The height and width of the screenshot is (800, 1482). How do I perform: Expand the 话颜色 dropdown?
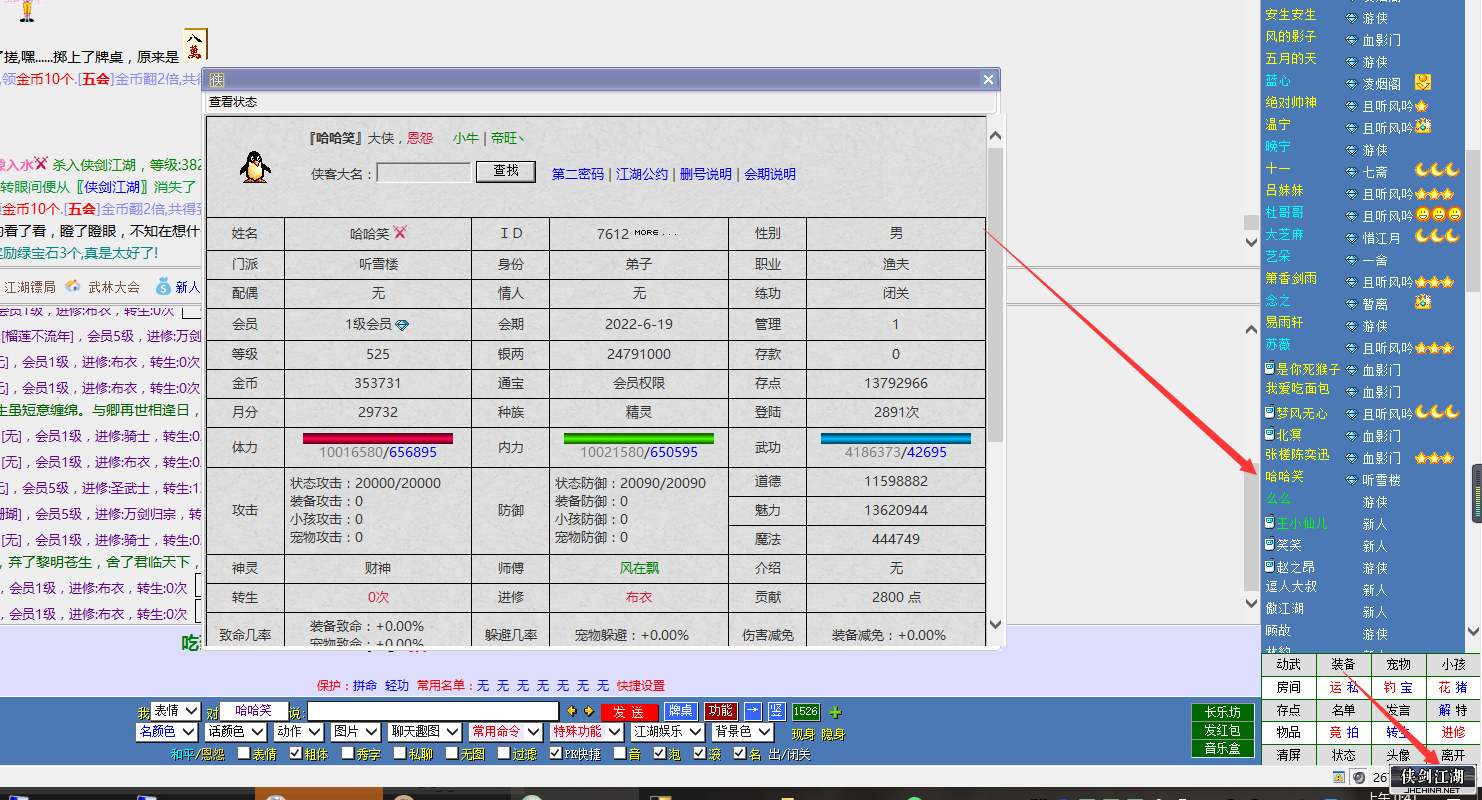(x=235, y=732)
